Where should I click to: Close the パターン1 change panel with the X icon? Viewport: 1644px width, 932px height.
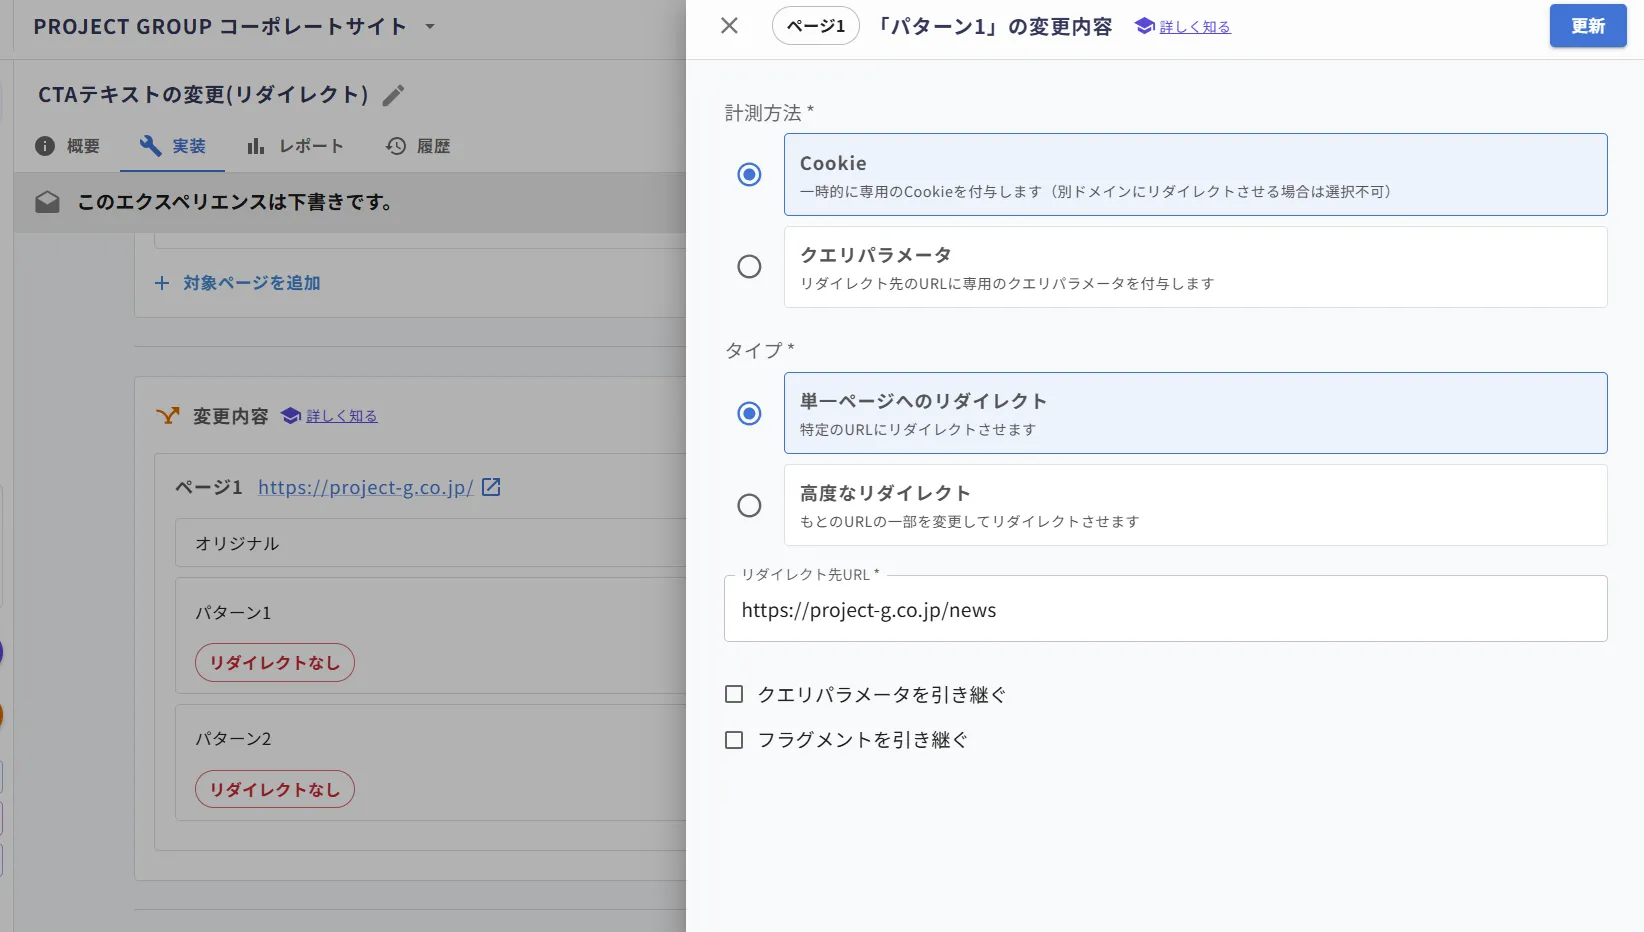click(729, 26)
